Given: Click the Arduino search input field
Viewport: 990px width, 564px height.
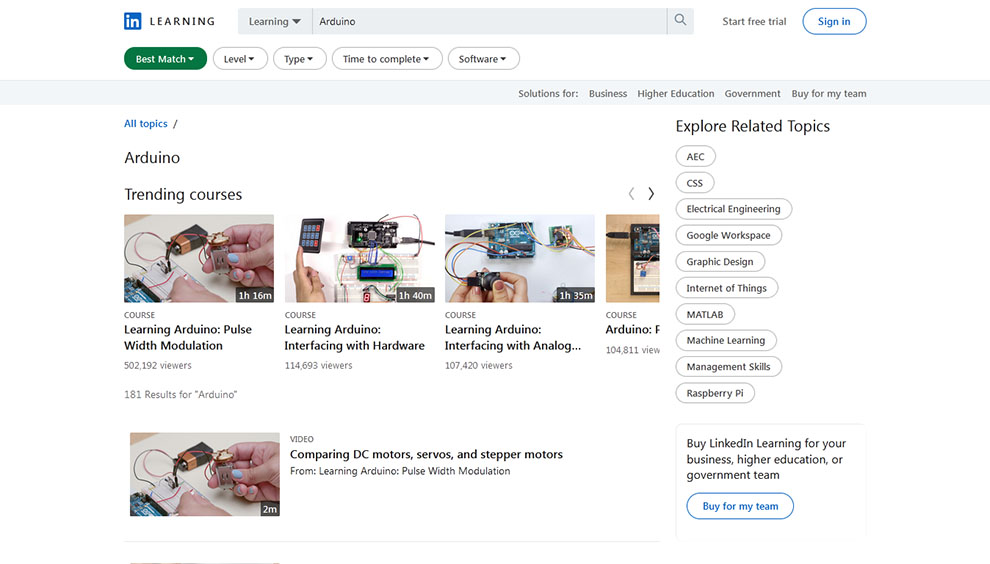Looking at the screenshot, I should [489, 21].
